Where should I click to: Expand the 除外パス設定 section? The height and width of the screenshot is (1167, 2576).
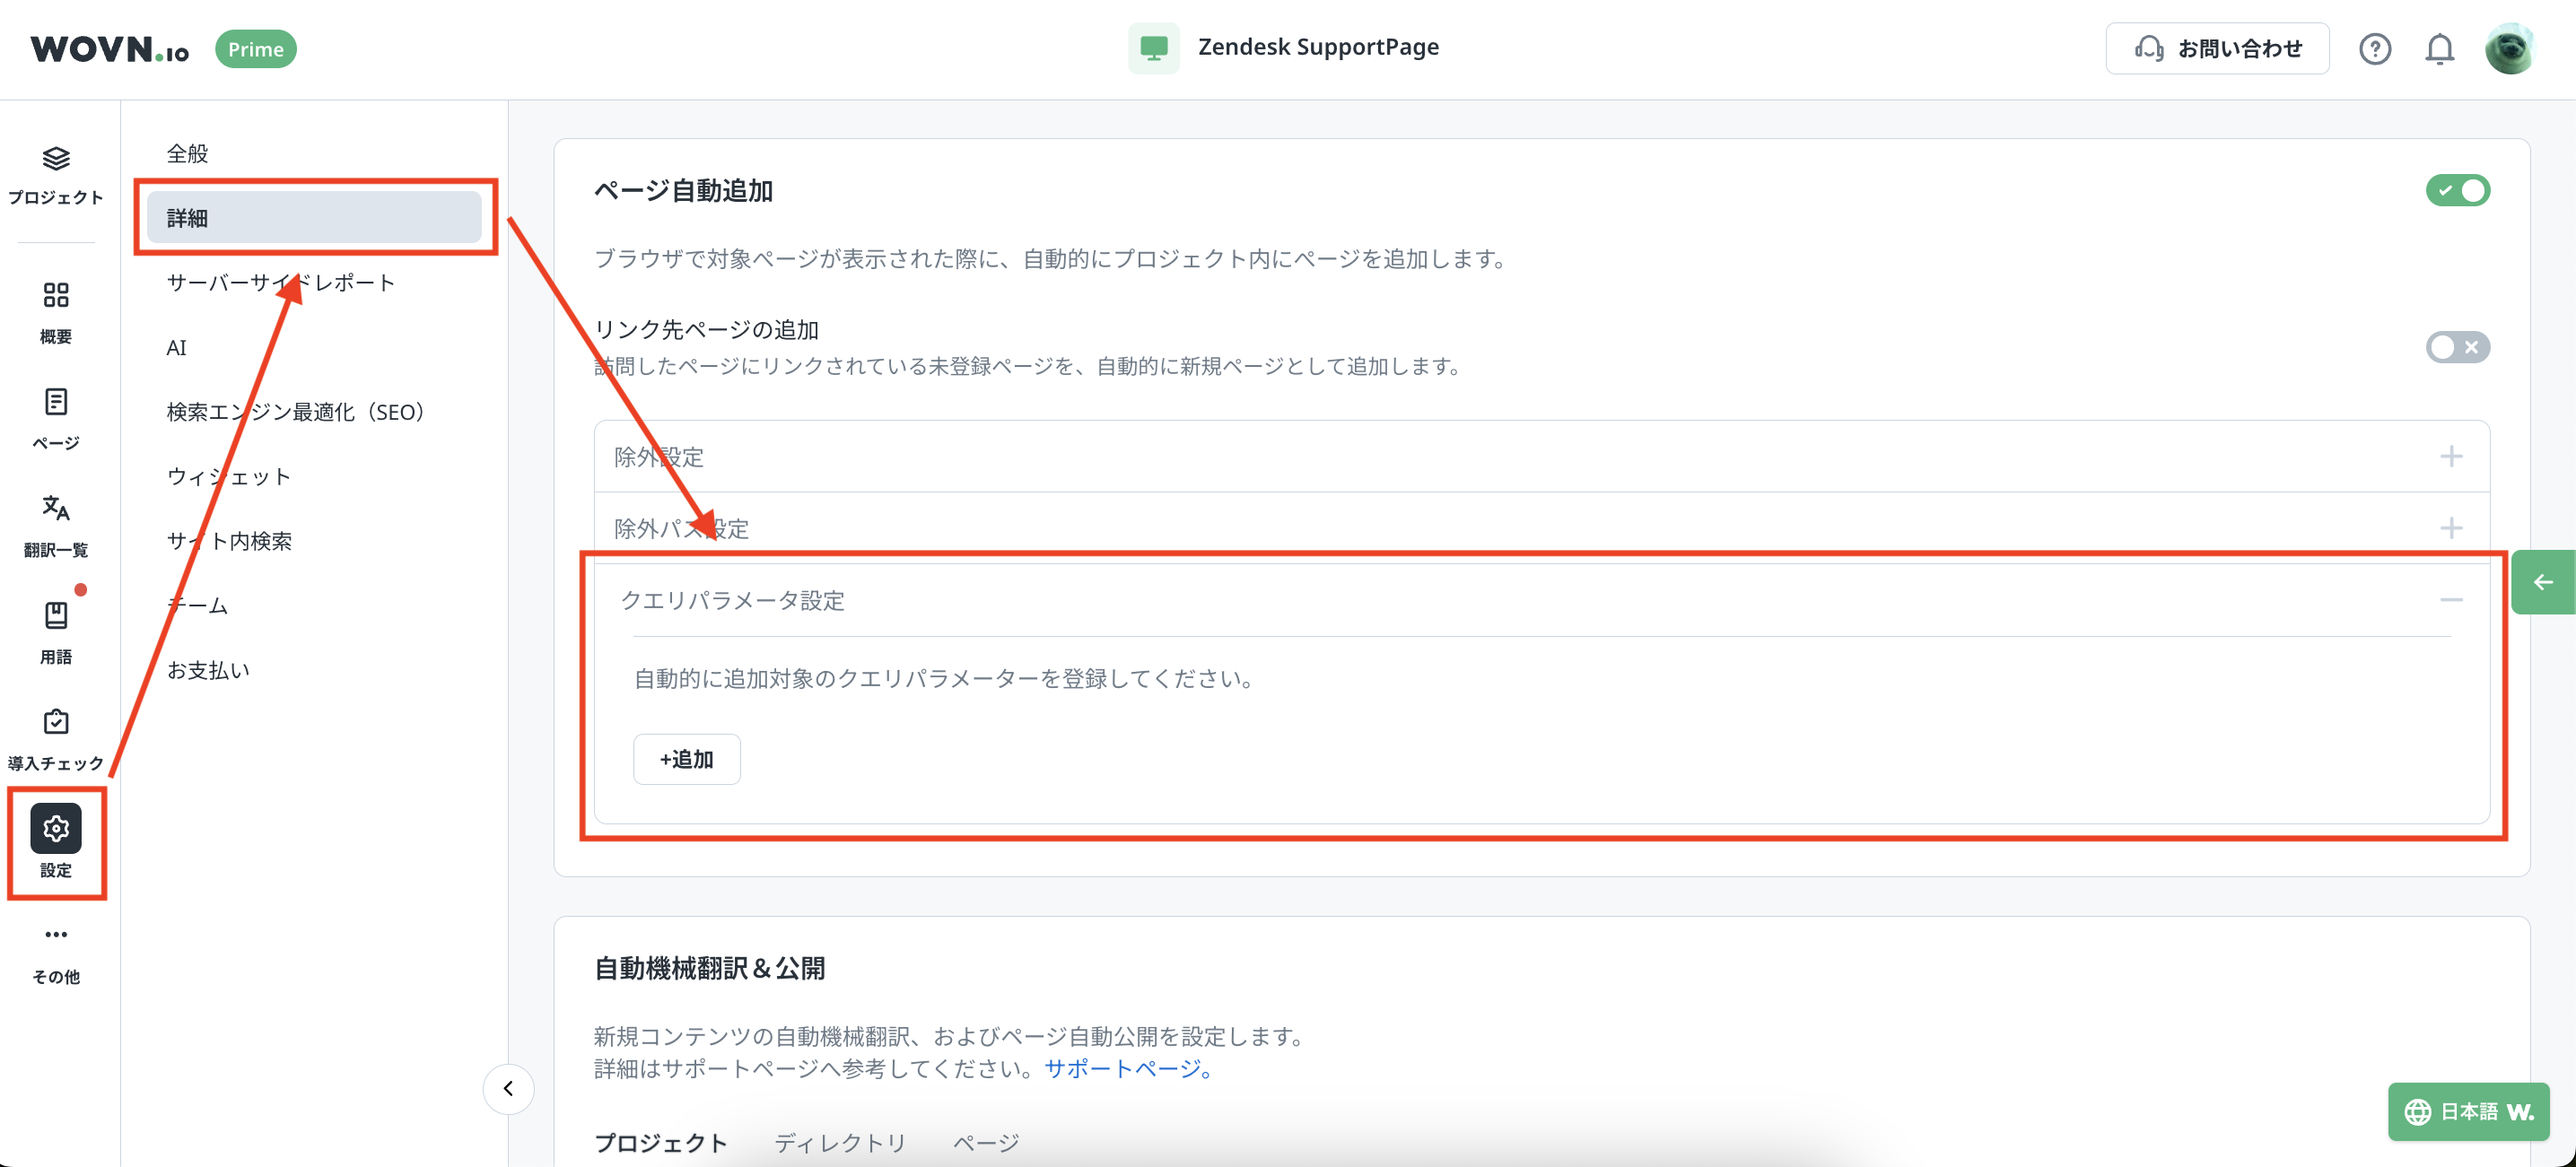pyautogui.click(x=2450, y=528)
